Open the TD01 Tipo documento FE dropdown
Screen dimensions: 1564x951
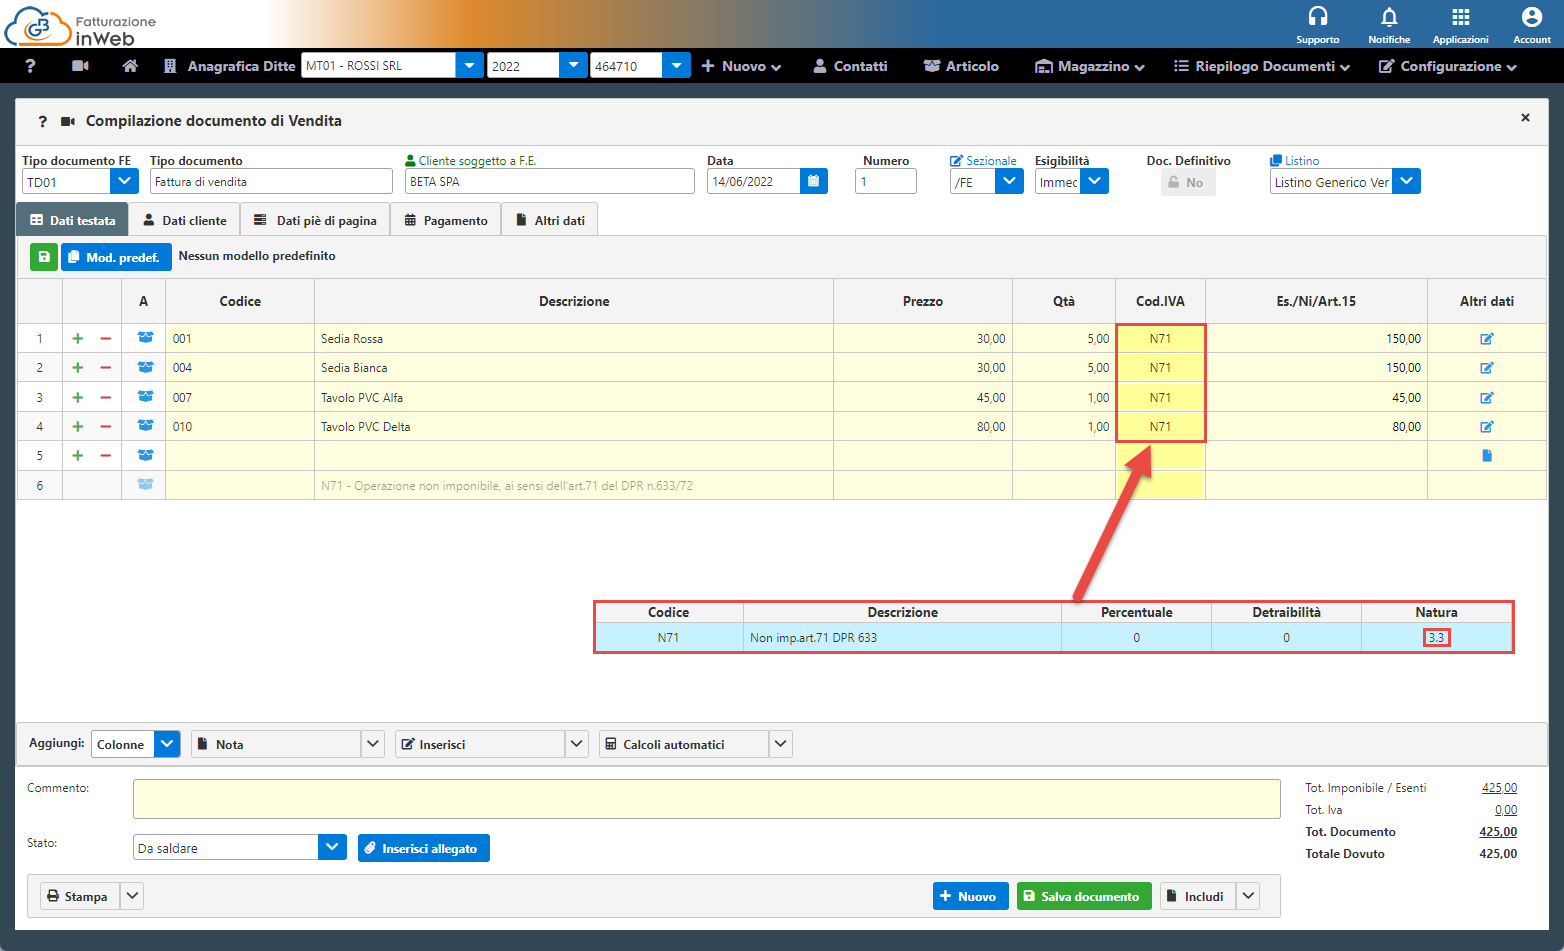click(124, 181)
